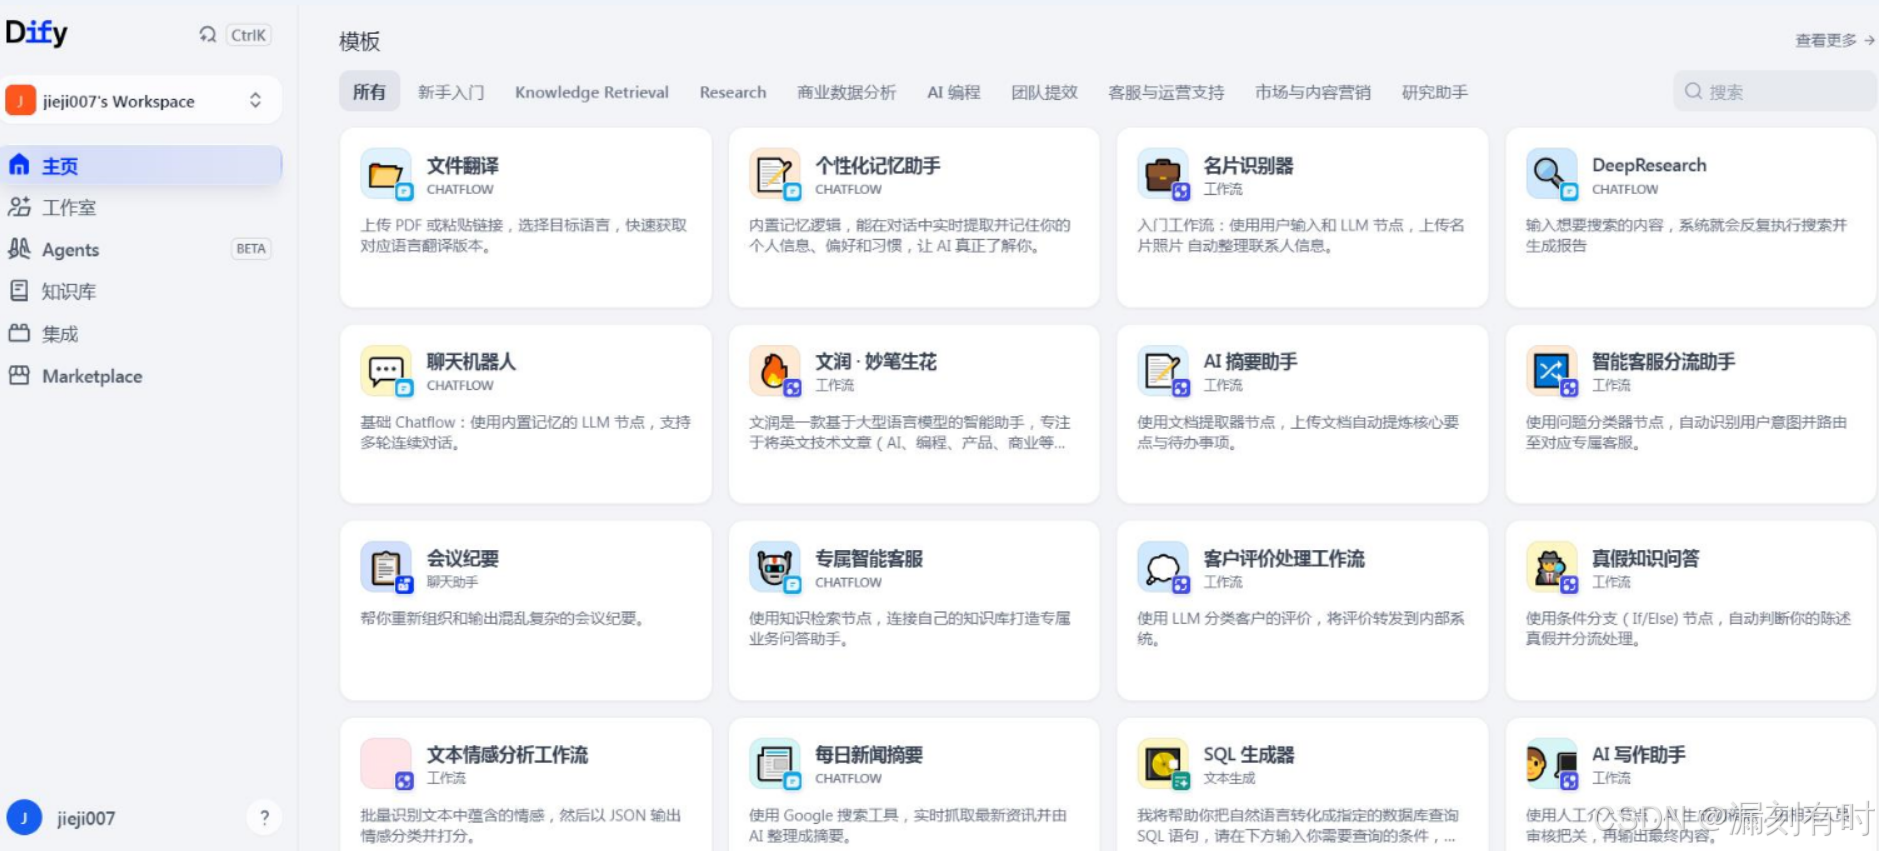Screen dimensions: 1879x851
Task: Select the 客服与运营支持 tab
Action: point(1166,92)
